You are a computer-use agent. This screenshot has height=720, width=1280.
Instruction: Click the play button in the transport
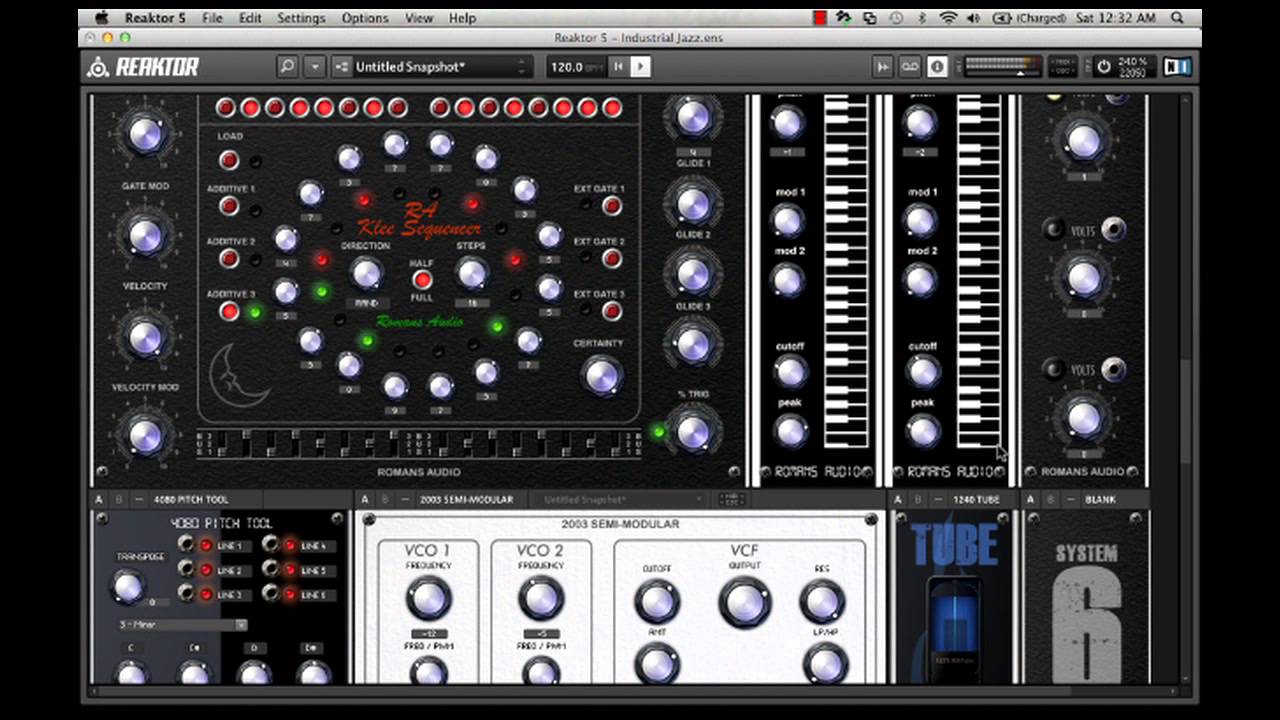[x=640, y=66]
